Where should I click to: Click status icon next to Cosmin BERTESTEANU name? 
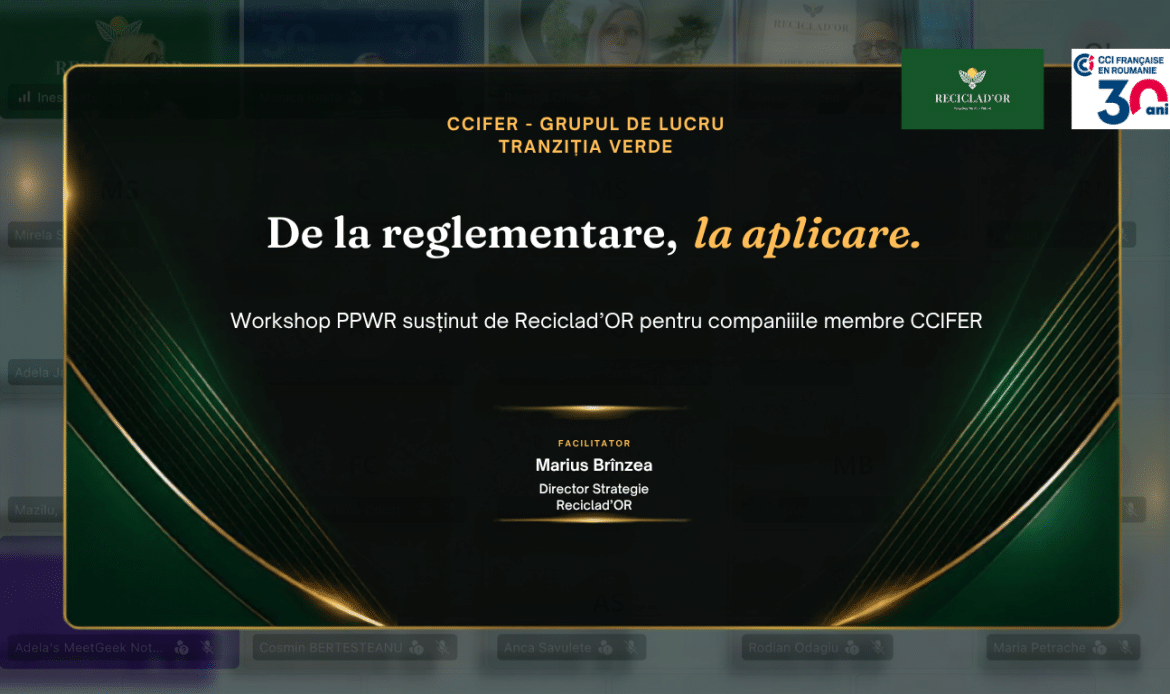tap(417, 648)
